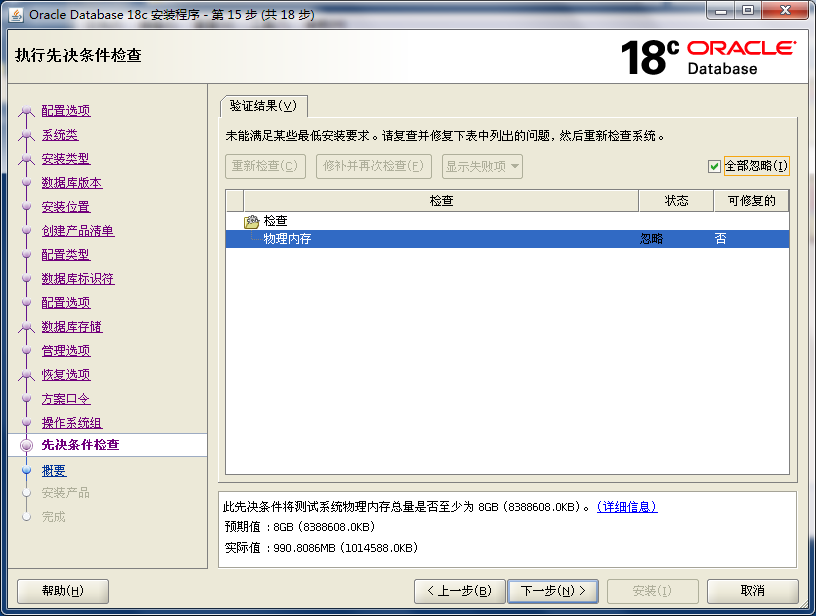Go to the 操作系统组 step
Screen dimensions: 816x616
point(72,423)
